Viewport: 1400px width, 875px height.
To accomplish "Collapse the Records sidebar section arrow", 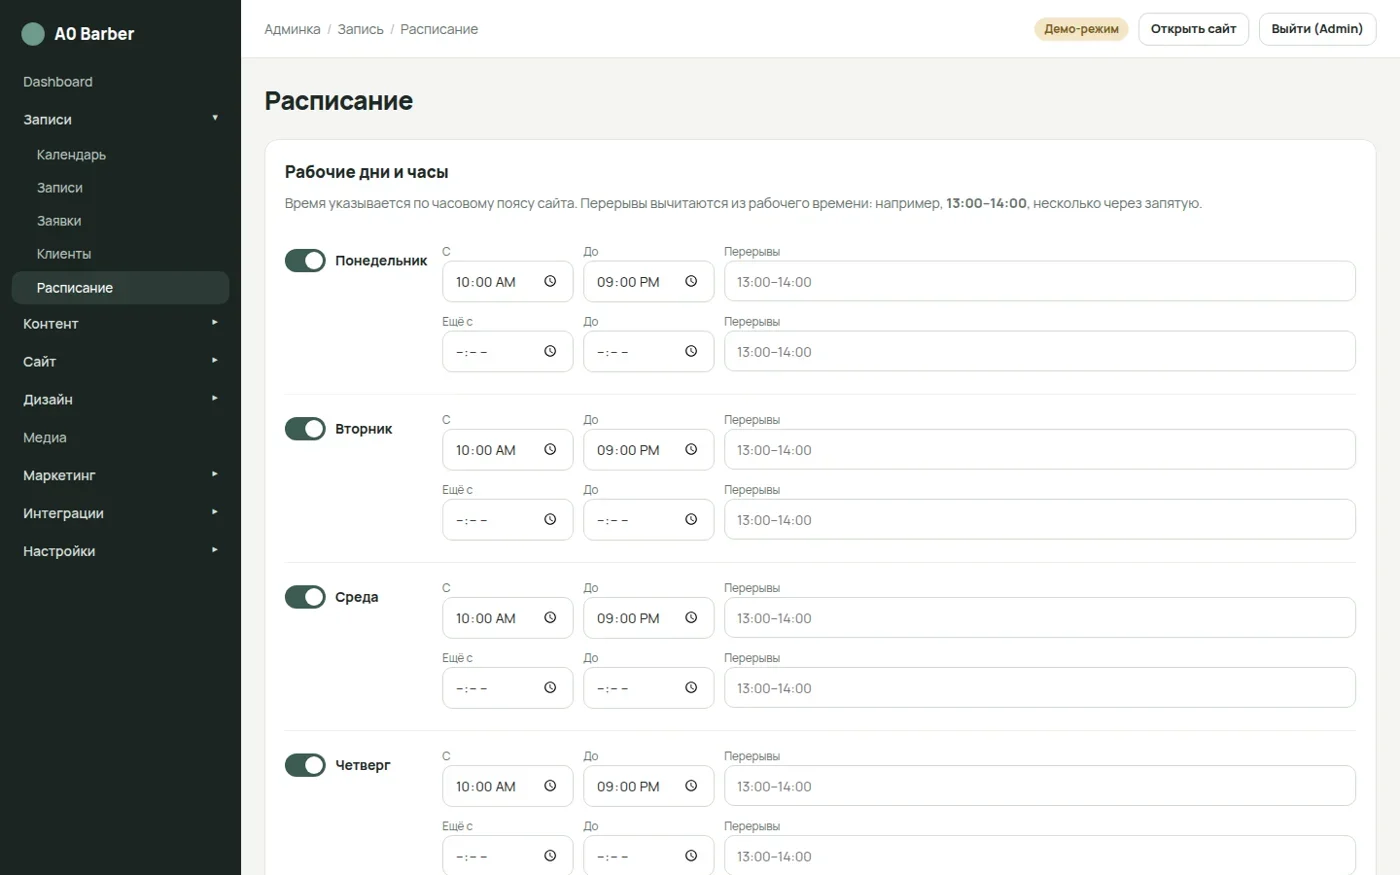I will point(215,119).
